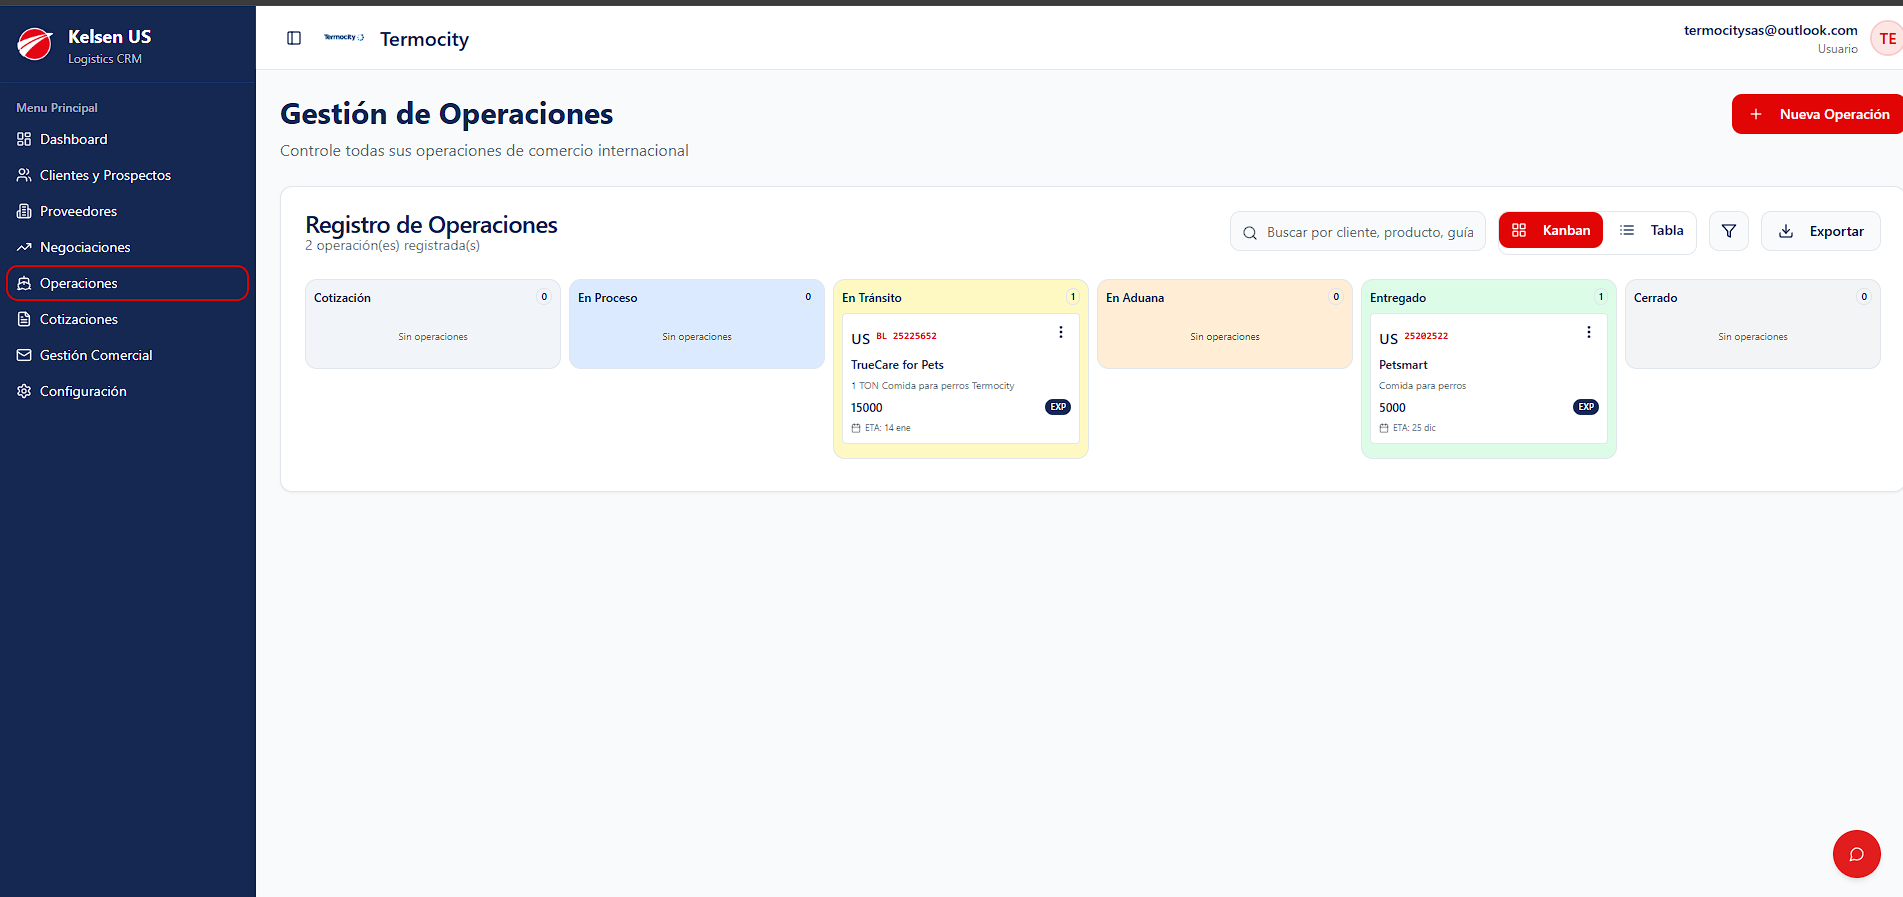Click EXP badge on Petsmart card

pos(1586,407)
